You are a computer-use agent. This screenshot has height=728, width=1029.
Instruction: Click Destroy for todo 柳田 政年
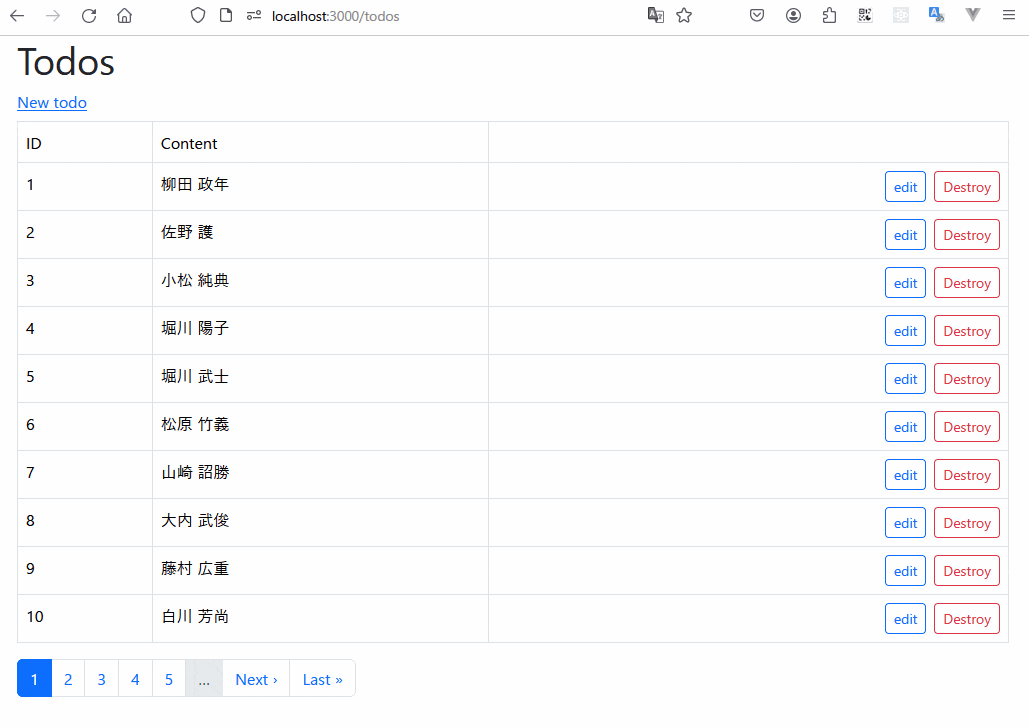click(967, 187)
